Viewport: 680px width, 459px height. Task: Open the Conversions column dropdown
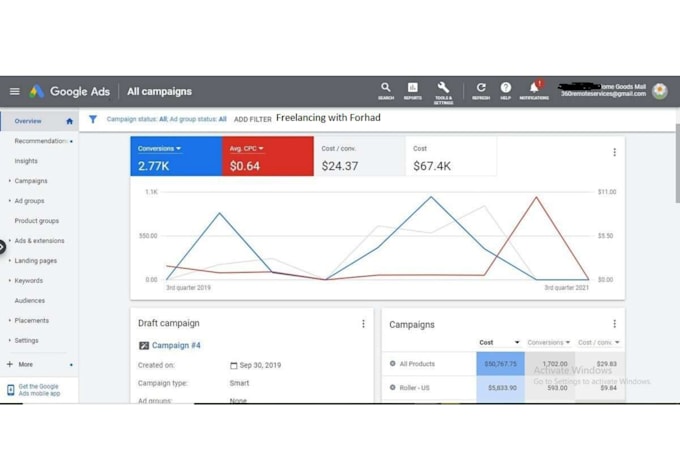click(567, 342)
